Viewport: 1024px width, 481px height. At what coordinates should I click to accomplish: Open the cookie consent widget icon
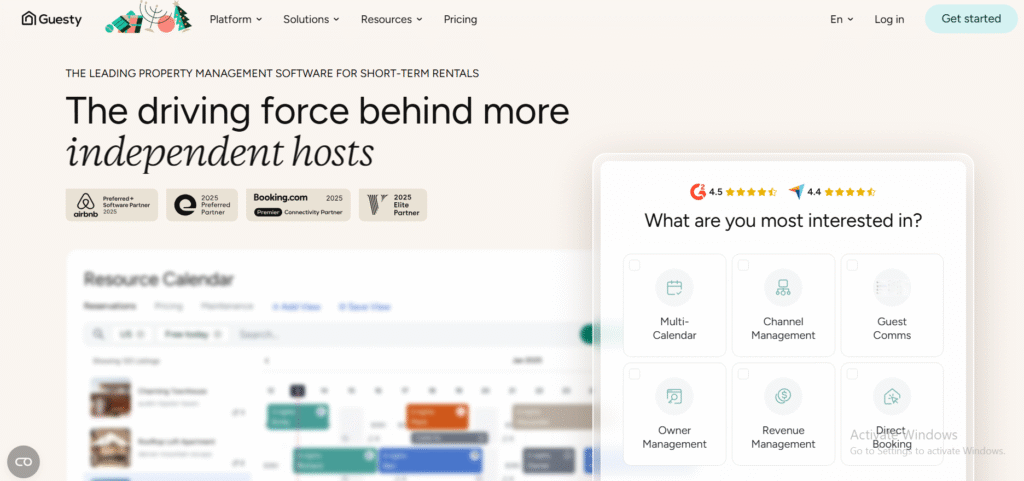click(x=23, y=461)
